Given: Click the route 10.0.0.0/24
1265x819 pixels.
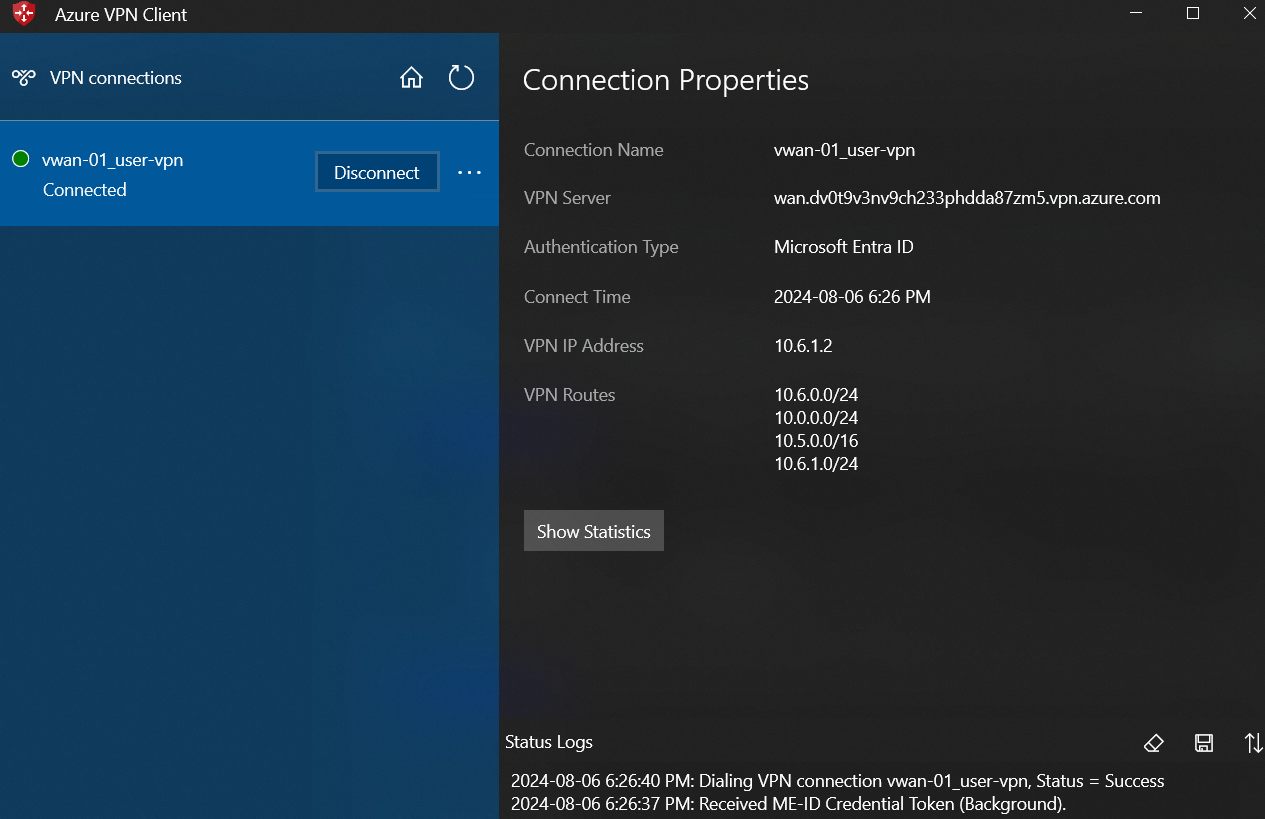Looking at the screenshot, I should (x=816, y=418).
